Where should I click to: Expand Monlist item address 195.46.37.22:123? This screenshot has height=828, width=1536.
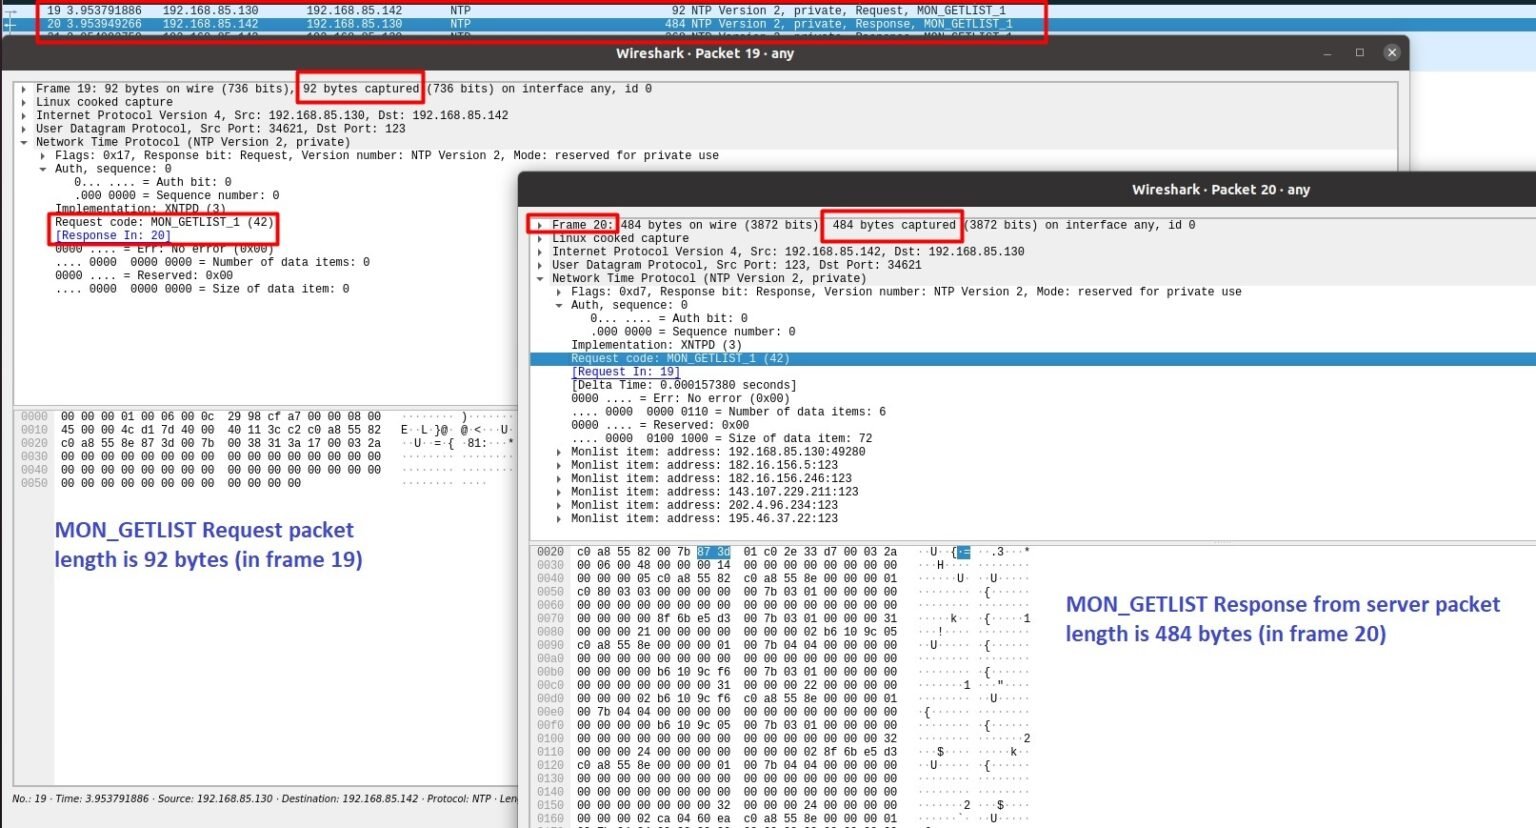click(x=557, y=518)
